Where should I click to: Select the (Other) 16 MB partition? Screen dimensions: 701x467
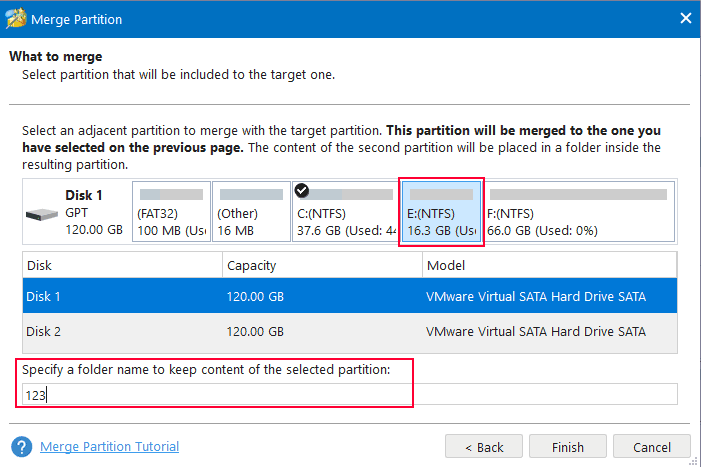249,213
